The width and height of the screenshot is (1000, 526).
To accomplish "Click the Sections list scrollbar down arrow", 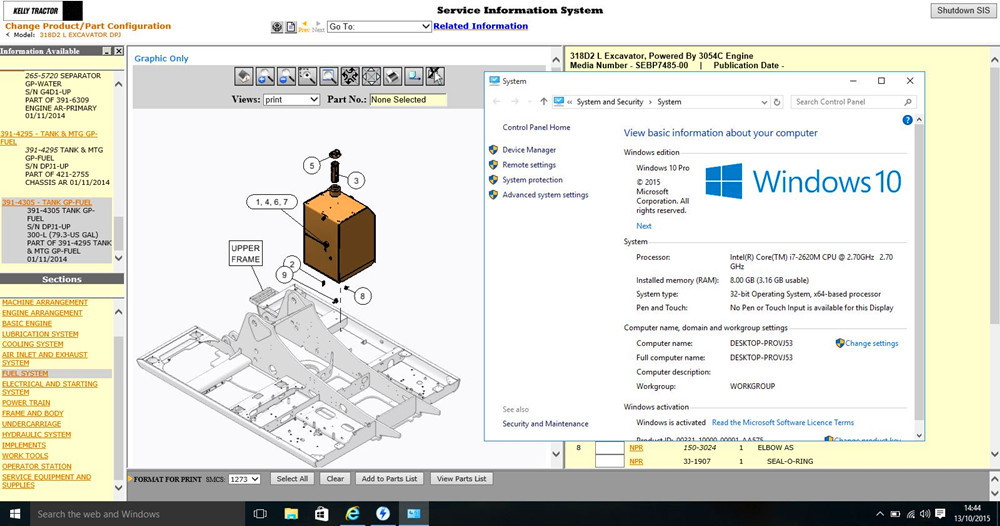I will 119,487.
